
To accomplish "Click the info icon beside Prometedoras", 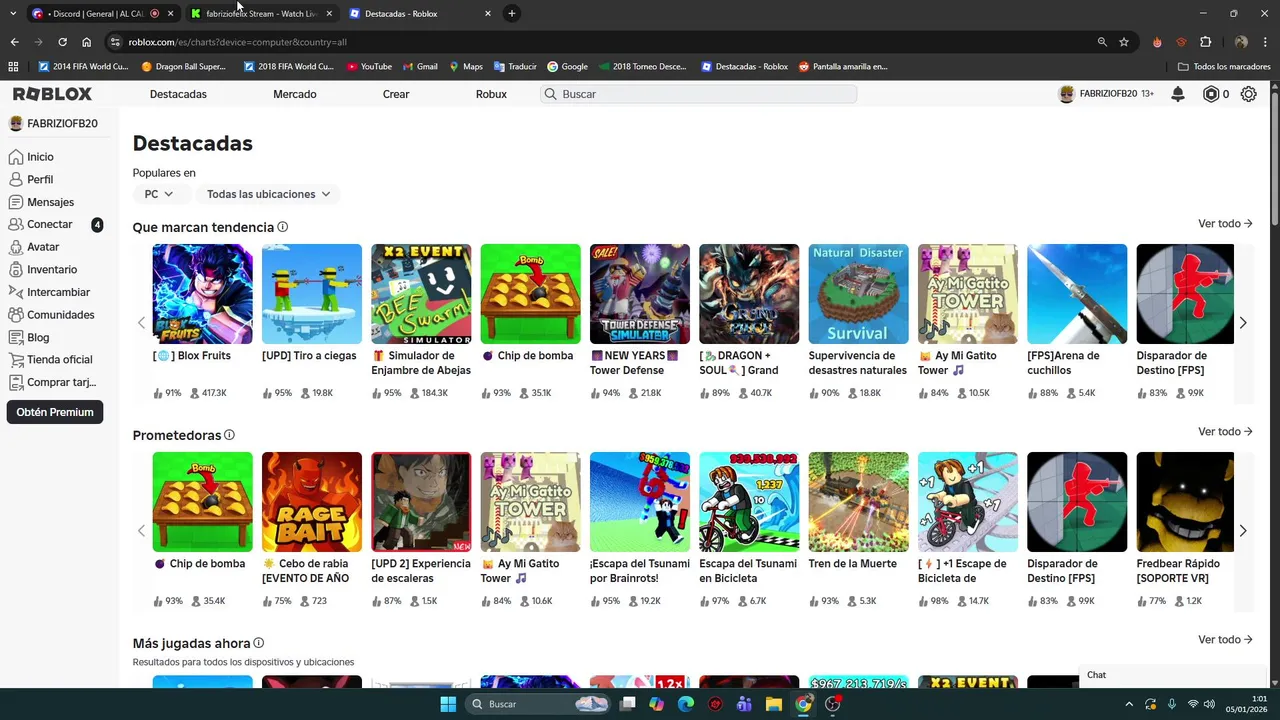I will tap(230, 435).
